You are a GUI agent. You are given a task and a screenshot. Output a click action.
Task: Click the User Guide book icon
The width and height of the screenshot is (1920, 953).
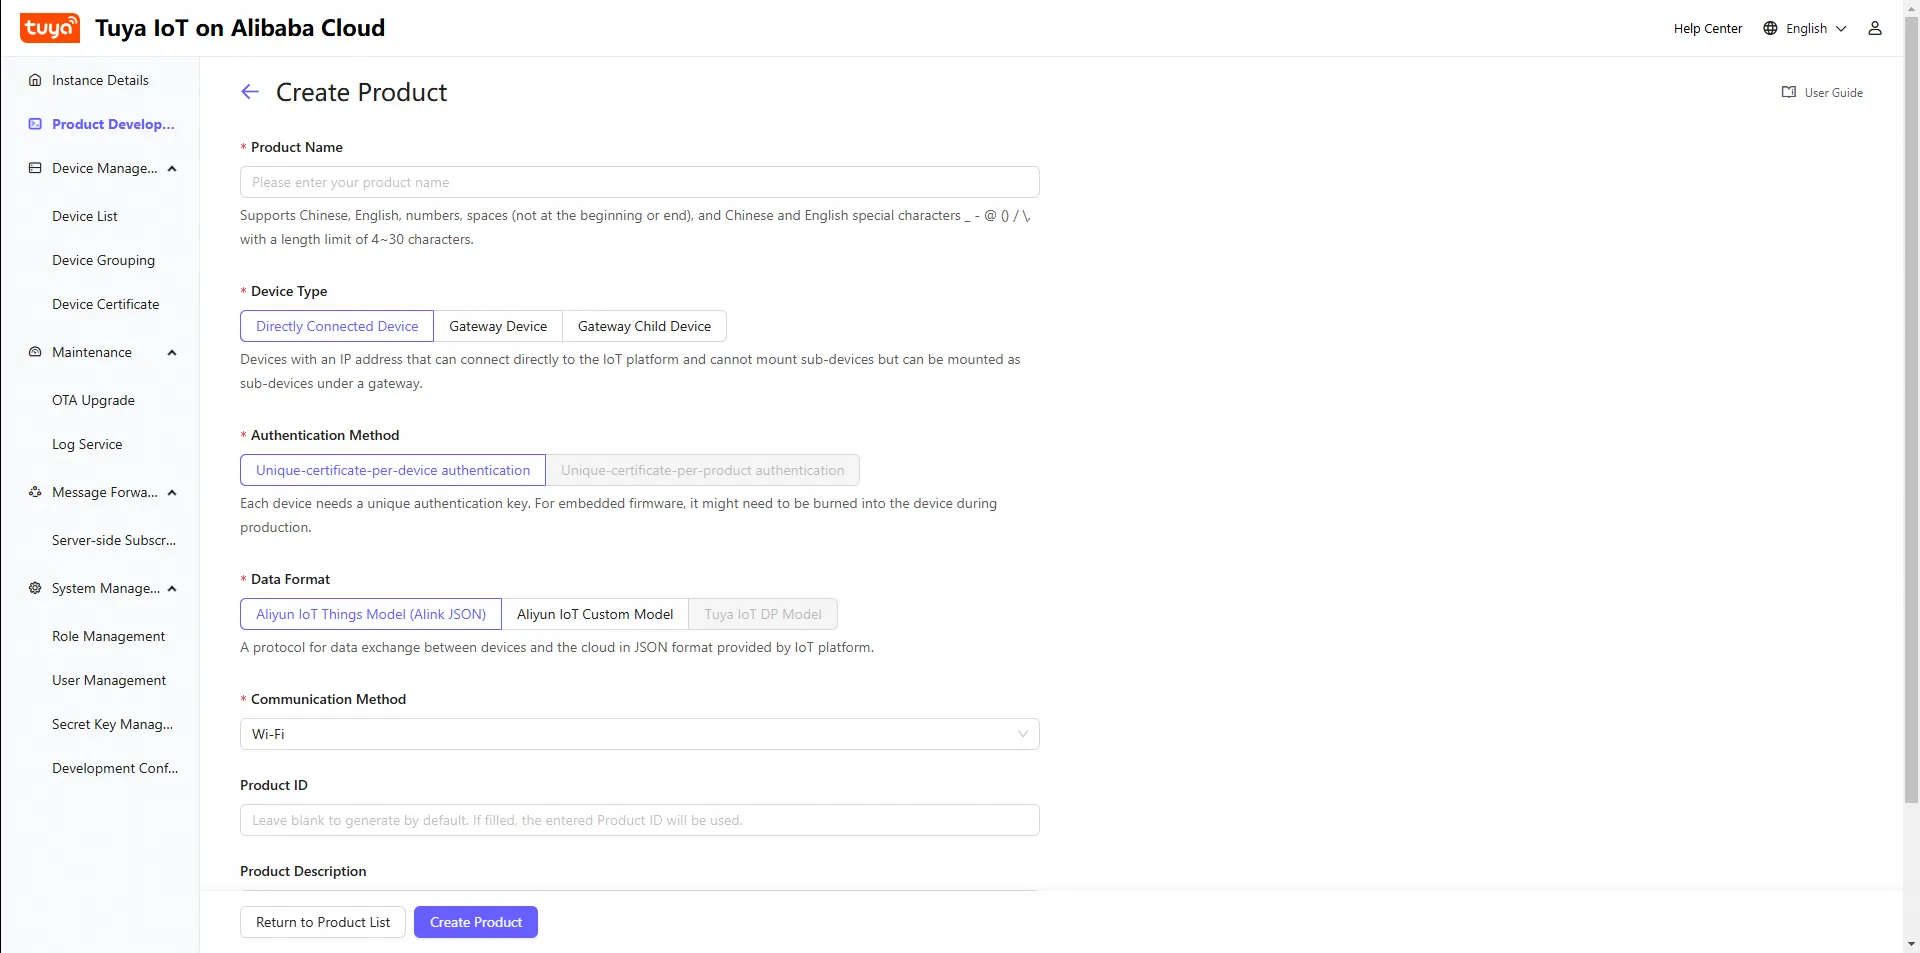pyautogui.click(x=1789, y=92)
